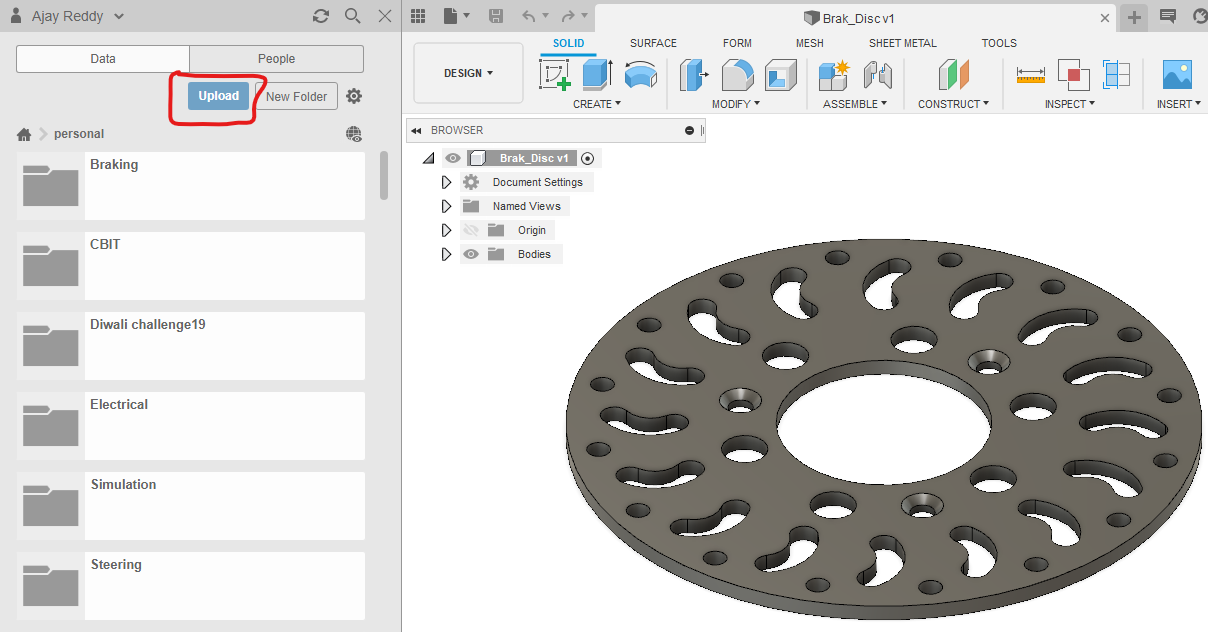Open the Steering folder
Image resolution: width=1208 pixels, height=632 pixels.
point(191,586)
